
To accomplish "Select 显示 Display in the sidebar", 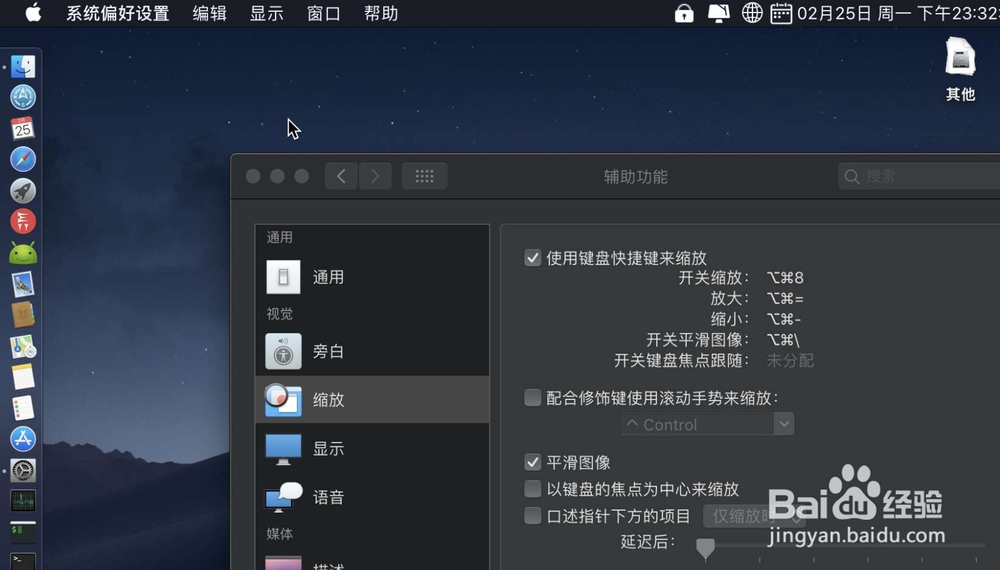I will pyautogui.click(x=372, y=449).
